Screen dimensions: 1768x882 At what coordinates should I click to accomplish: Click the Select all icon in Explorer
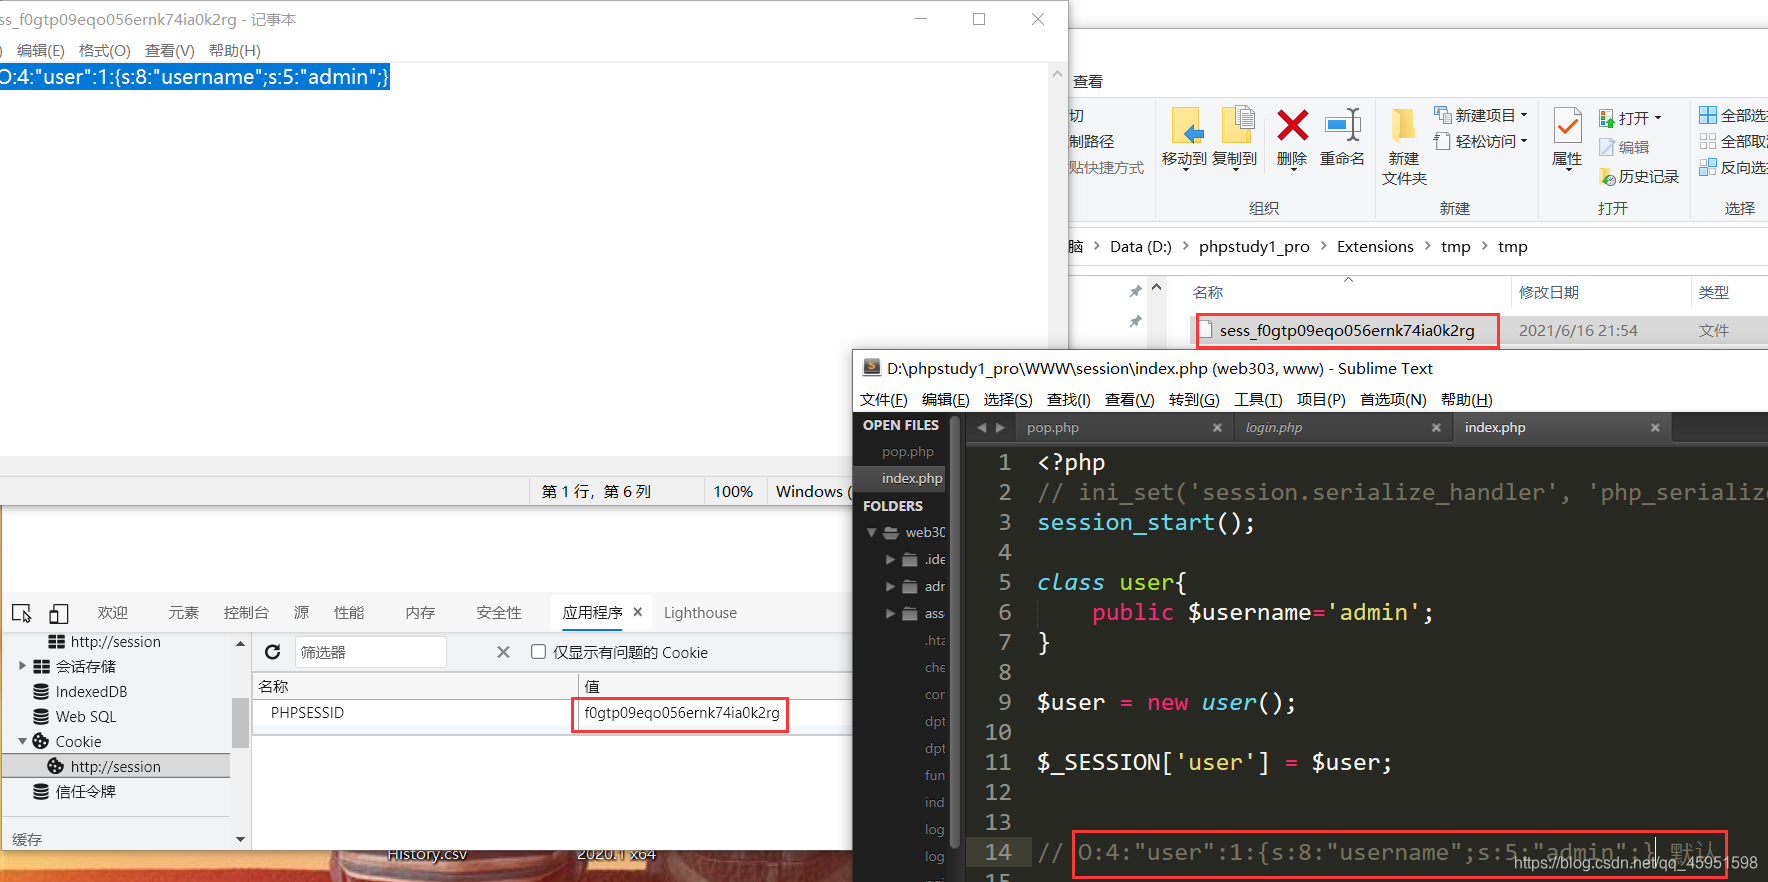(1708, 115)
